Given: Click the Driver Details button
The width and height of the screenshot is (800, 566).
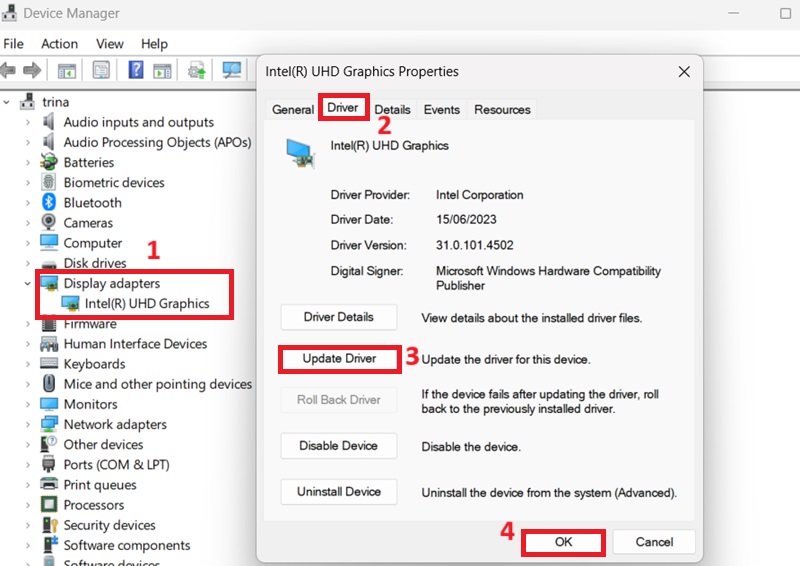Looking at the screenshot, I should click(339, 317).
